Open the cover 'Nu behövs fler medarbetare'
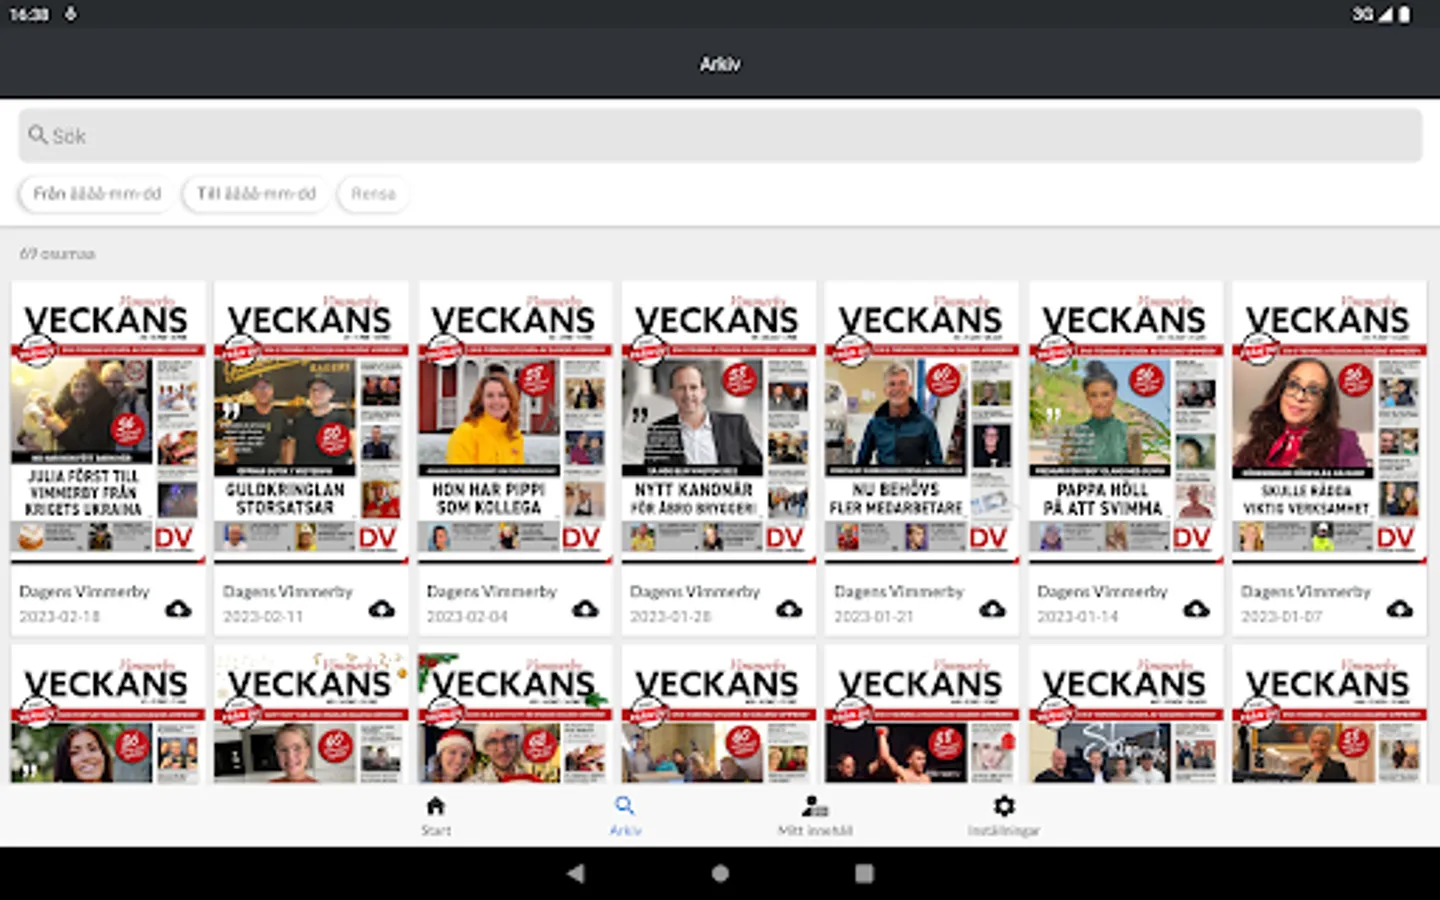This screenshot has height=900, width=1440. click(x=922, y=422)
